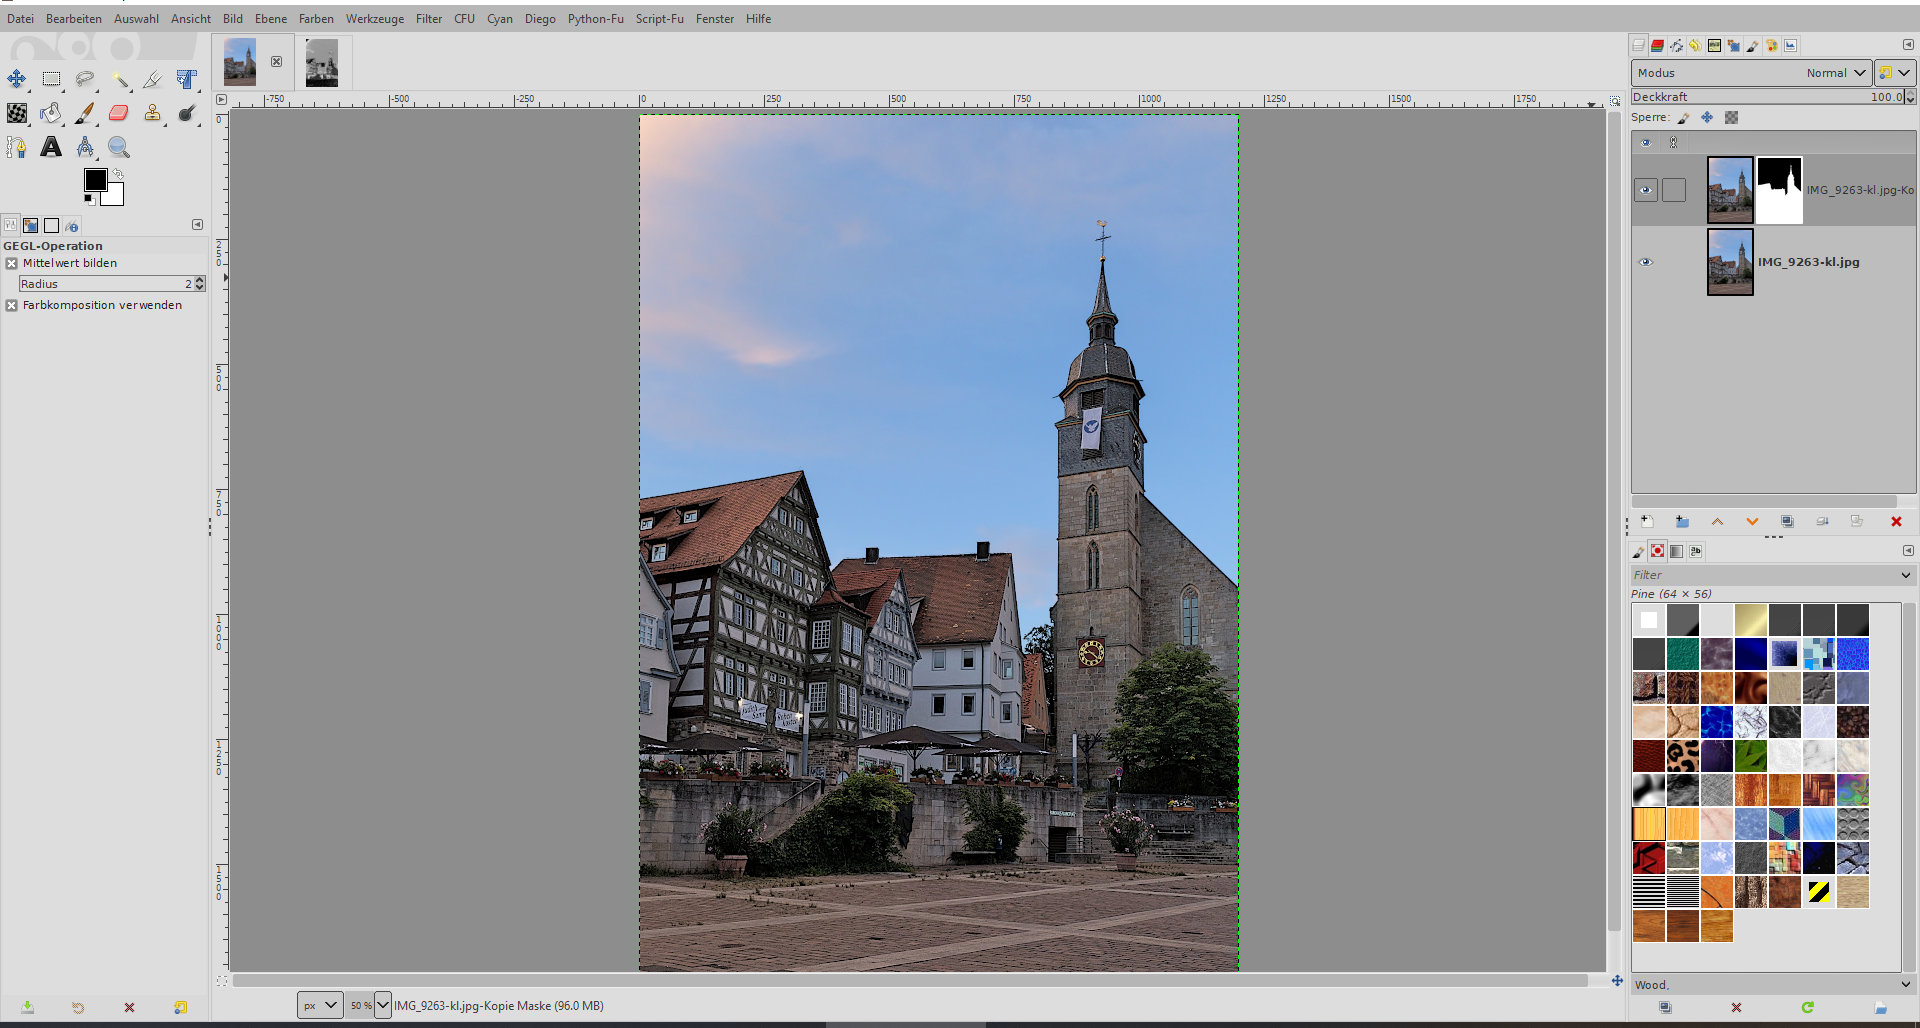
Task: Pick the Bucket Fill tool
Action: [x=51, y=113]
